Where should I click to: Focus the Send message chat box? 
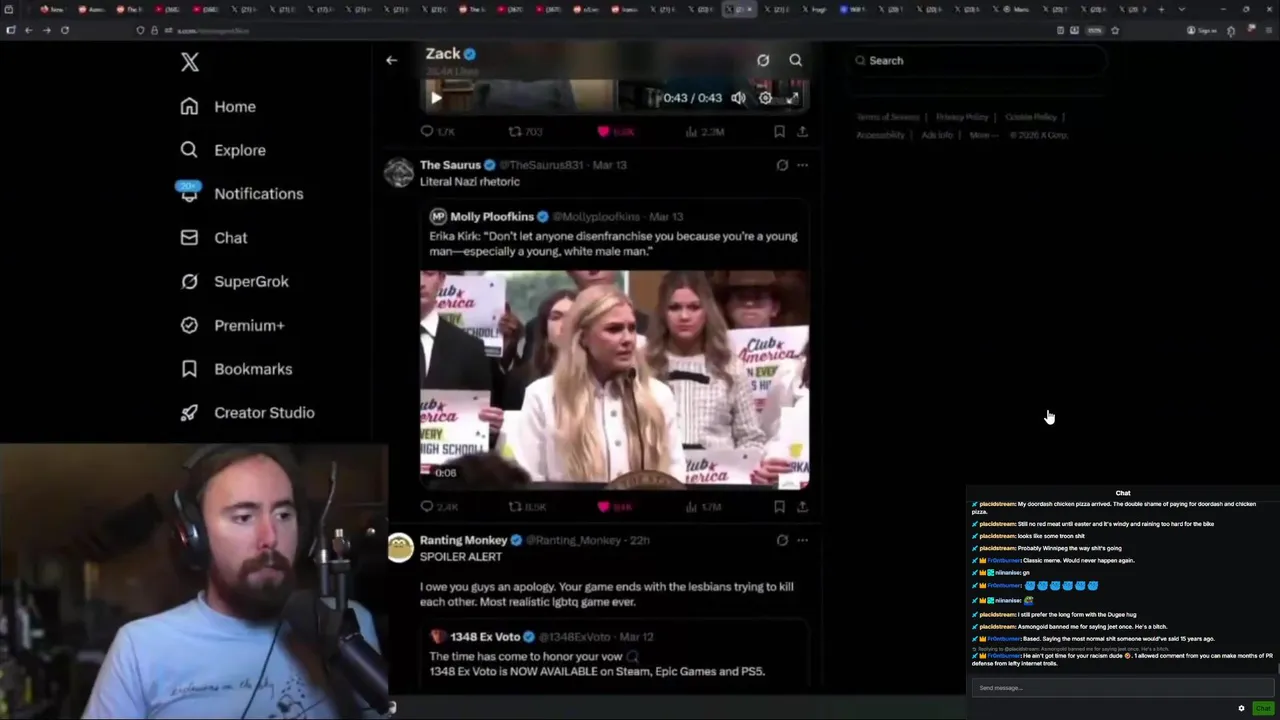tap(1122, 688)
